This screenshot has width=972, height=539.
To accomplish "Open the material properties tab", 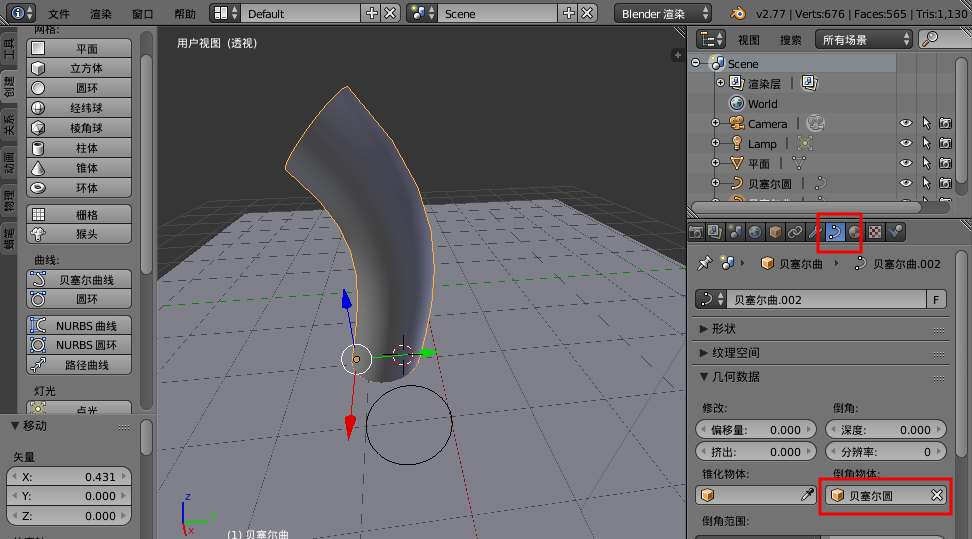I will [x=855, y=232].
